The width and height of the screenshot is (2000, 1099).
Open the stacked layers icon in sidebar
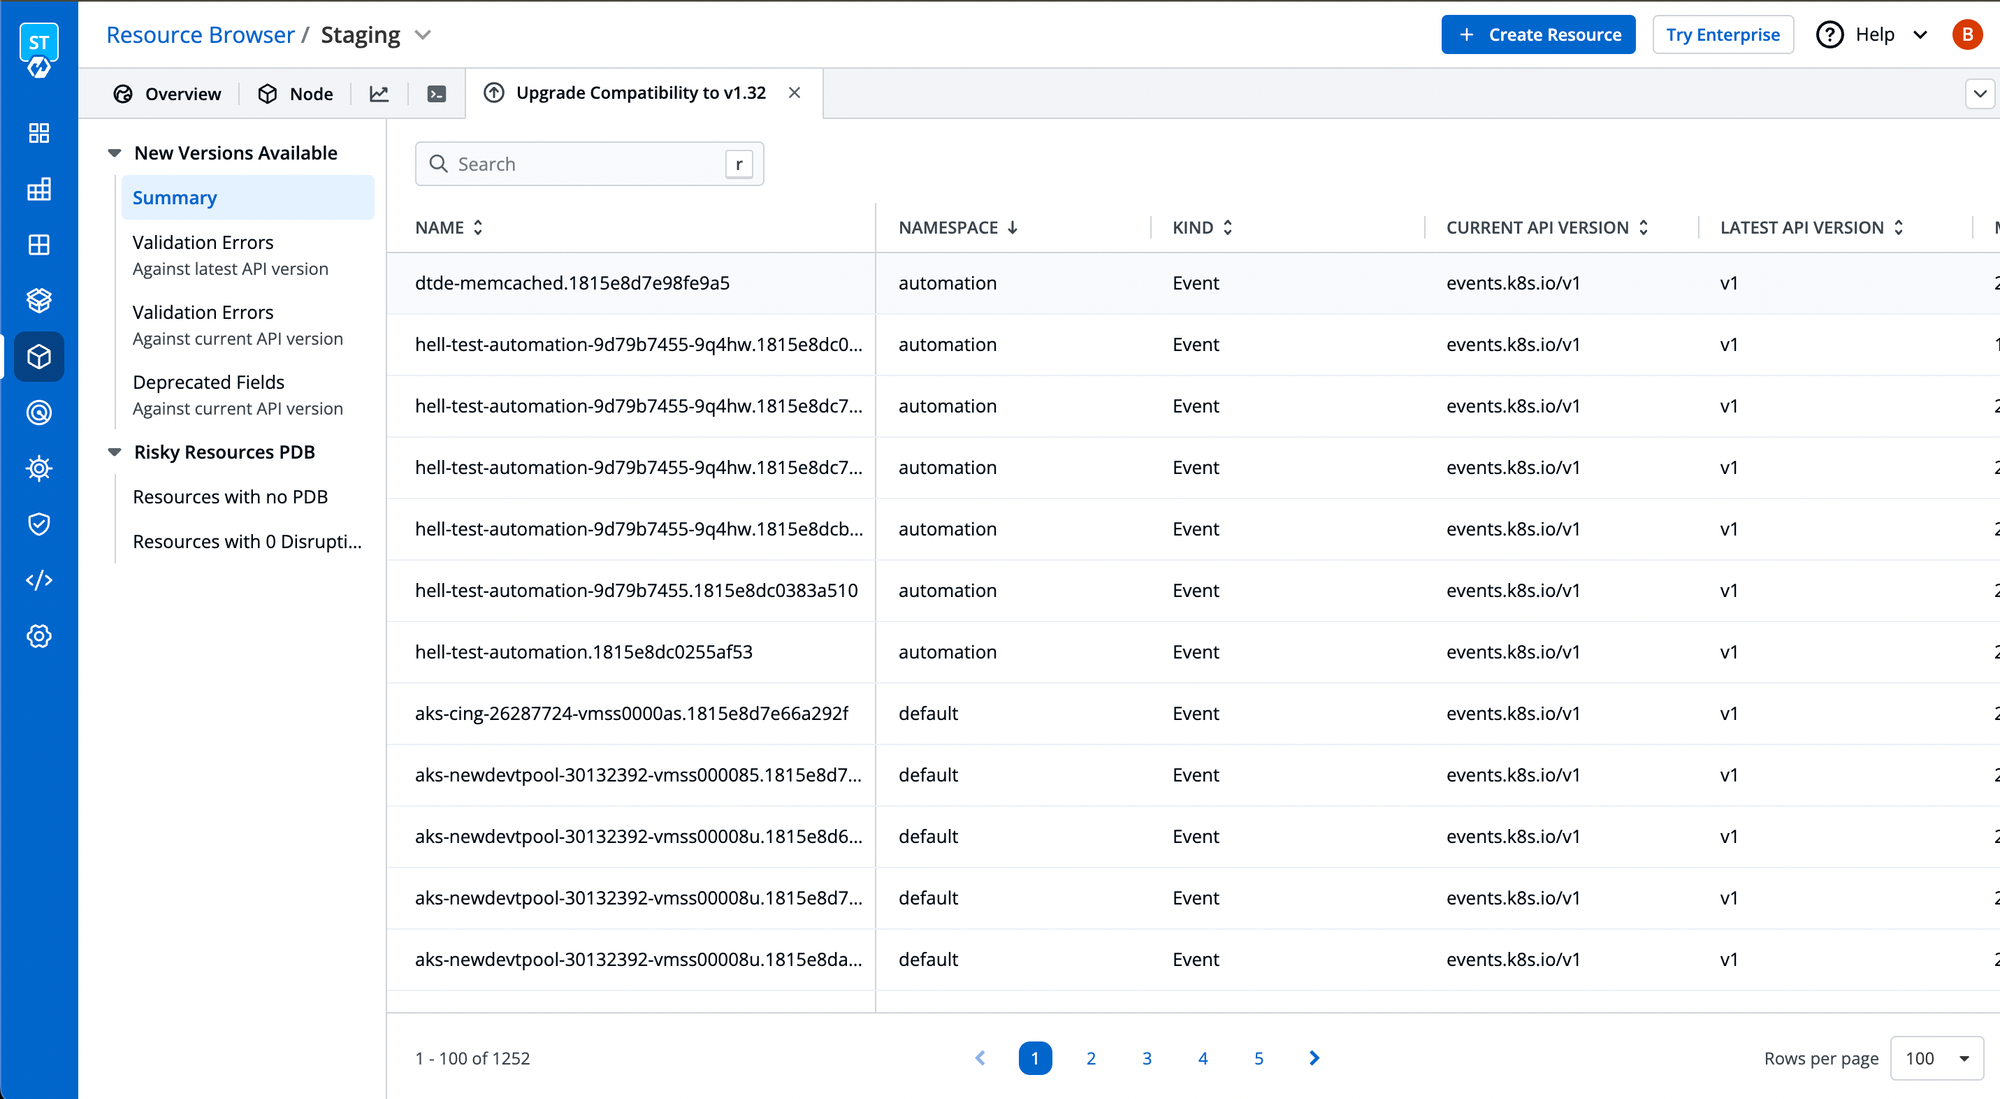(39, 300)
